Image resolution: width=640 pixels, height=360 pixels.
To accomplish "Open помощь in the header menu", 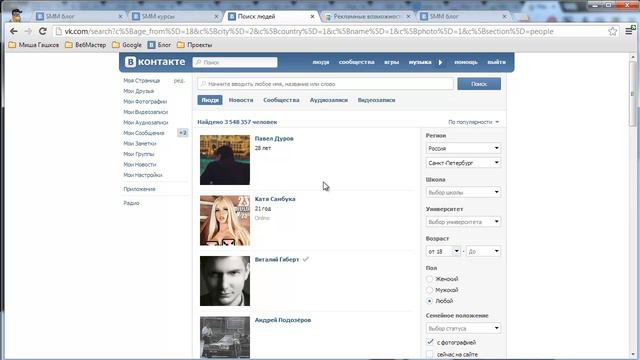I will tap(466, 62).
